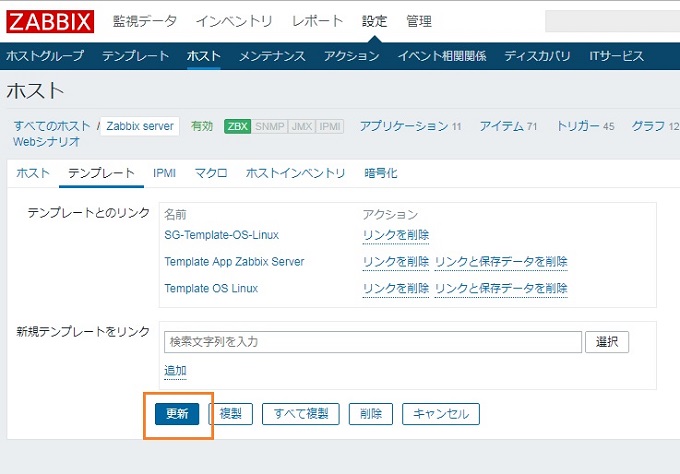This screenshot has width=680, height=474.
Task: Click the Zabbix server breadcrumb
Action: tap(140, 126)
